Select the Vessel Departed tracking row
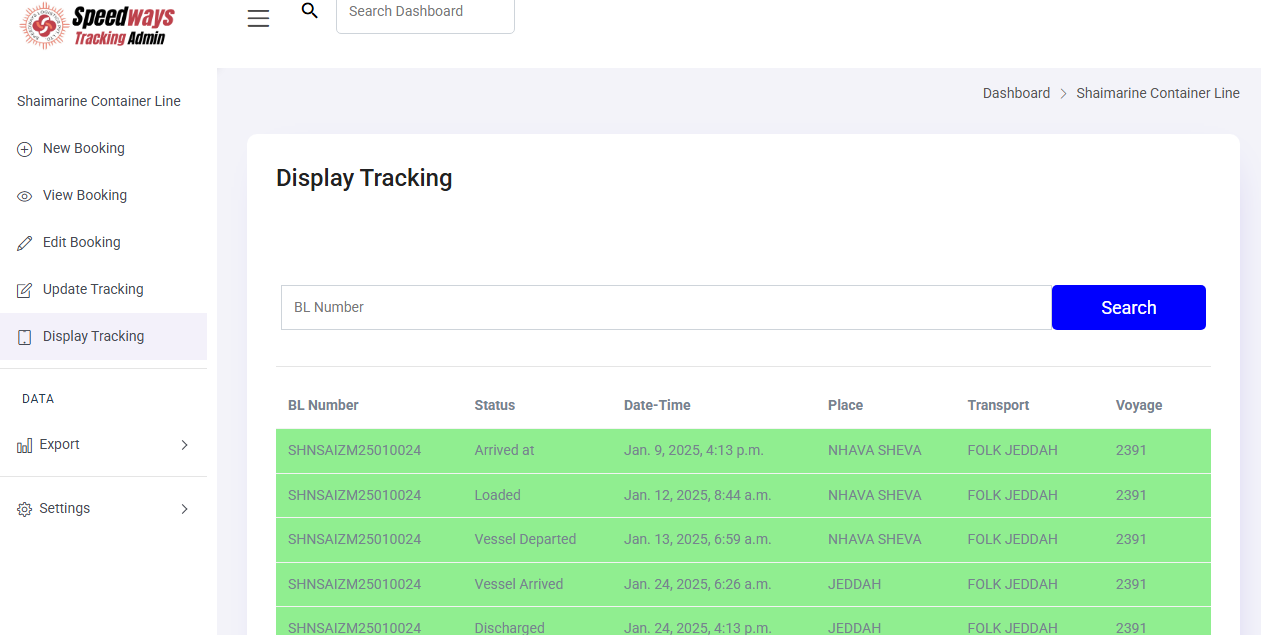This screenshot has width=1261, height=635. (x=742, y=539)
